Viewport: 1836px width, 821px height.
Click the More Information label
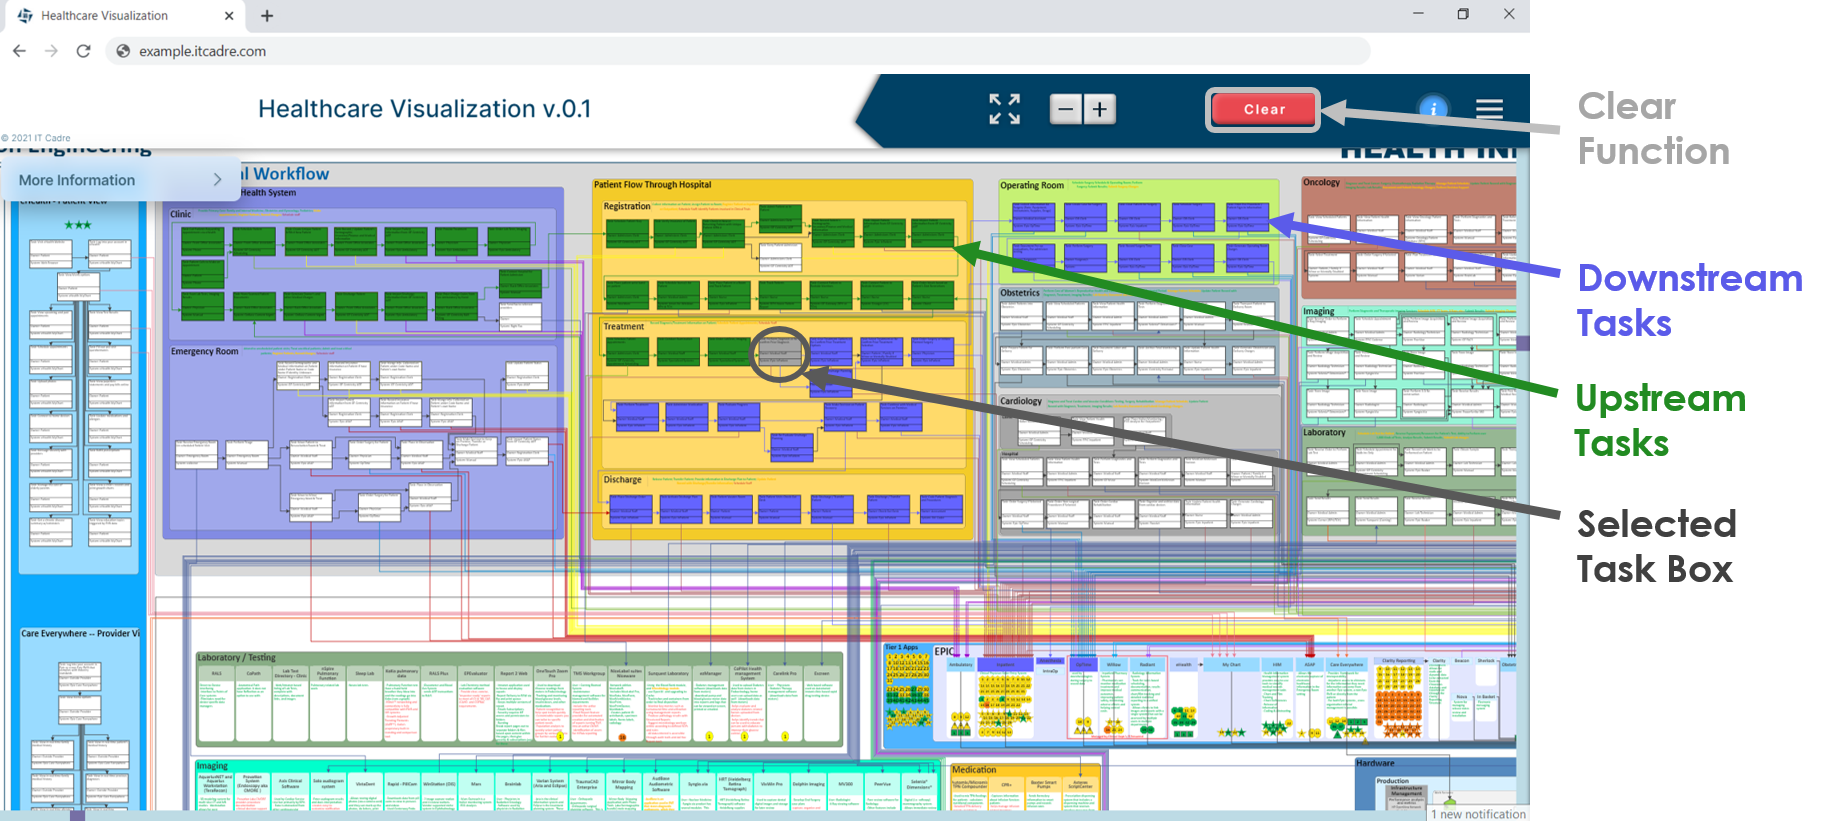pos(77,180)
